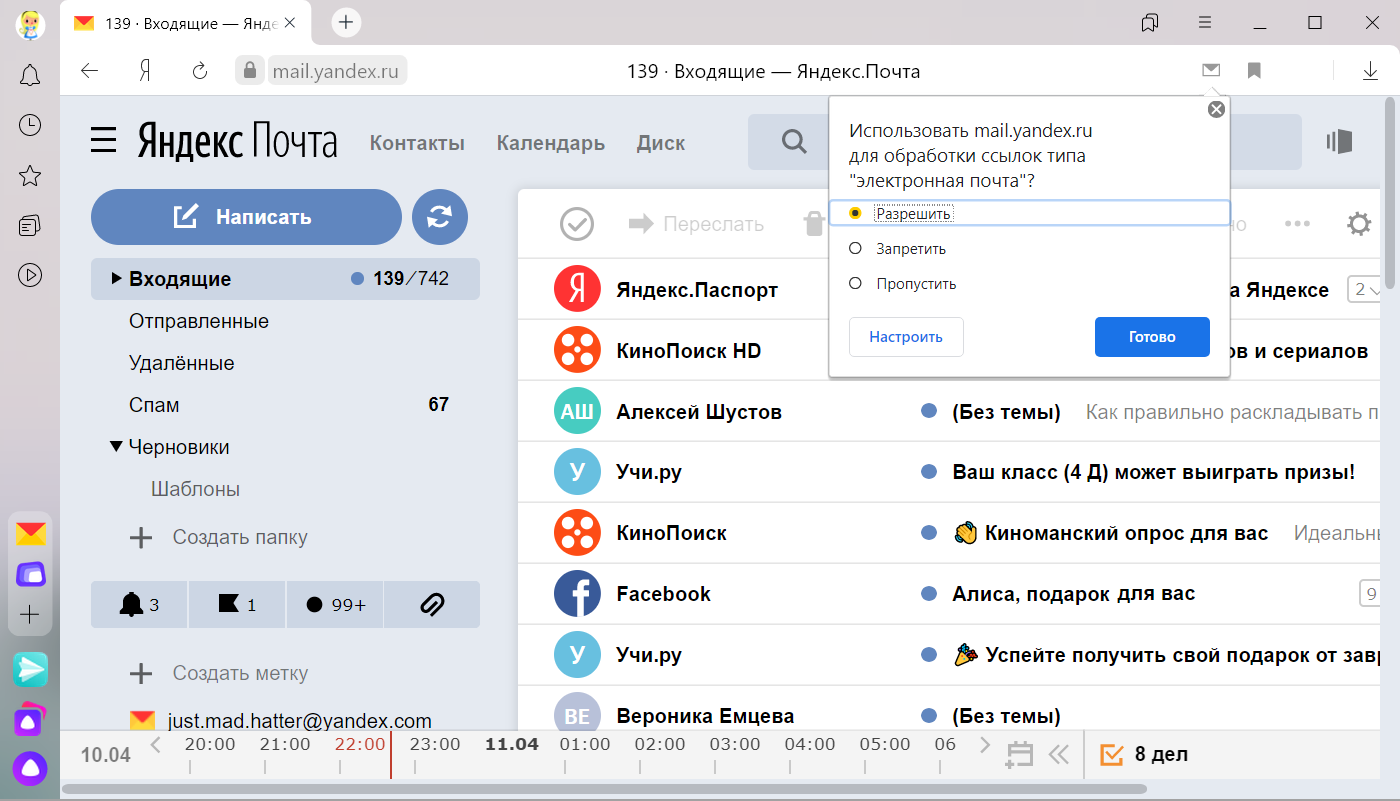Open the sidebar panel icon right of search
This screenshot has height=801, width=1400.
pyautogui.click(x=1339, y=142)
